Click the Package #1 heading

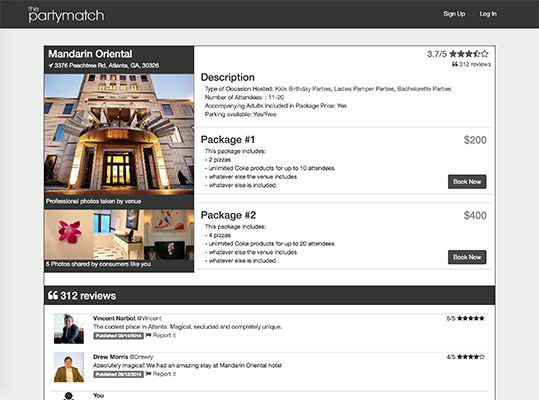tap(228, 140)
